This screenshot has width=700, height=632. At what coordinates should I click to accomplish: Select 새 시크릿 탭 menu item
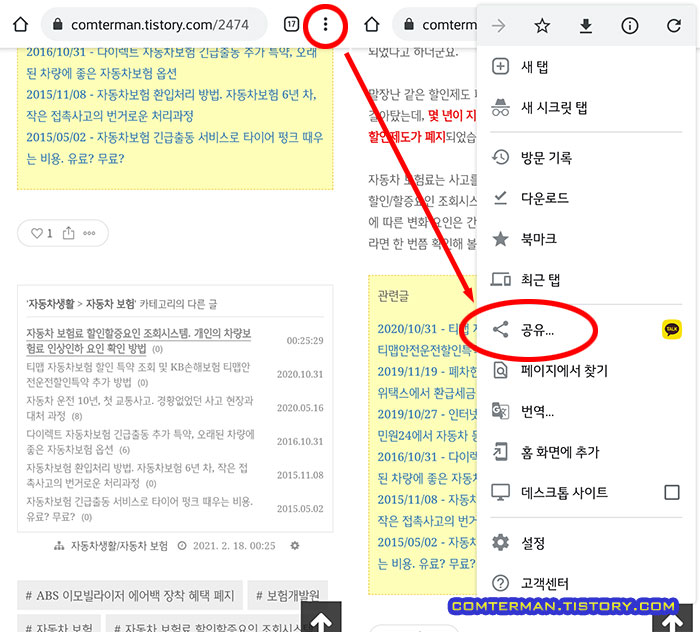(586, 107)
